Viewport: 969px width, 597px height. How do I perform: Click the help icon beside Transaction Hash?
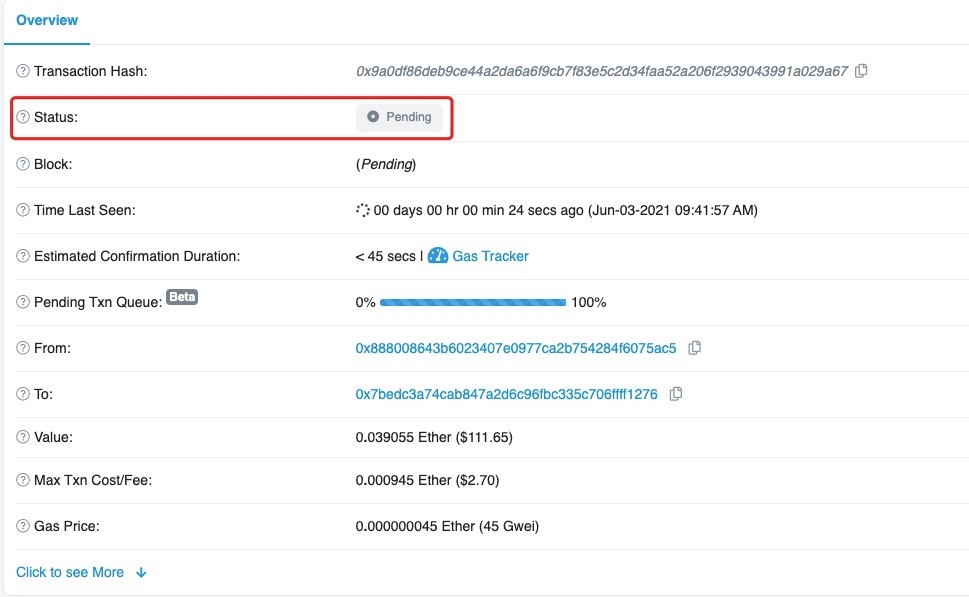pyautogui.click(x=23, y=71)
